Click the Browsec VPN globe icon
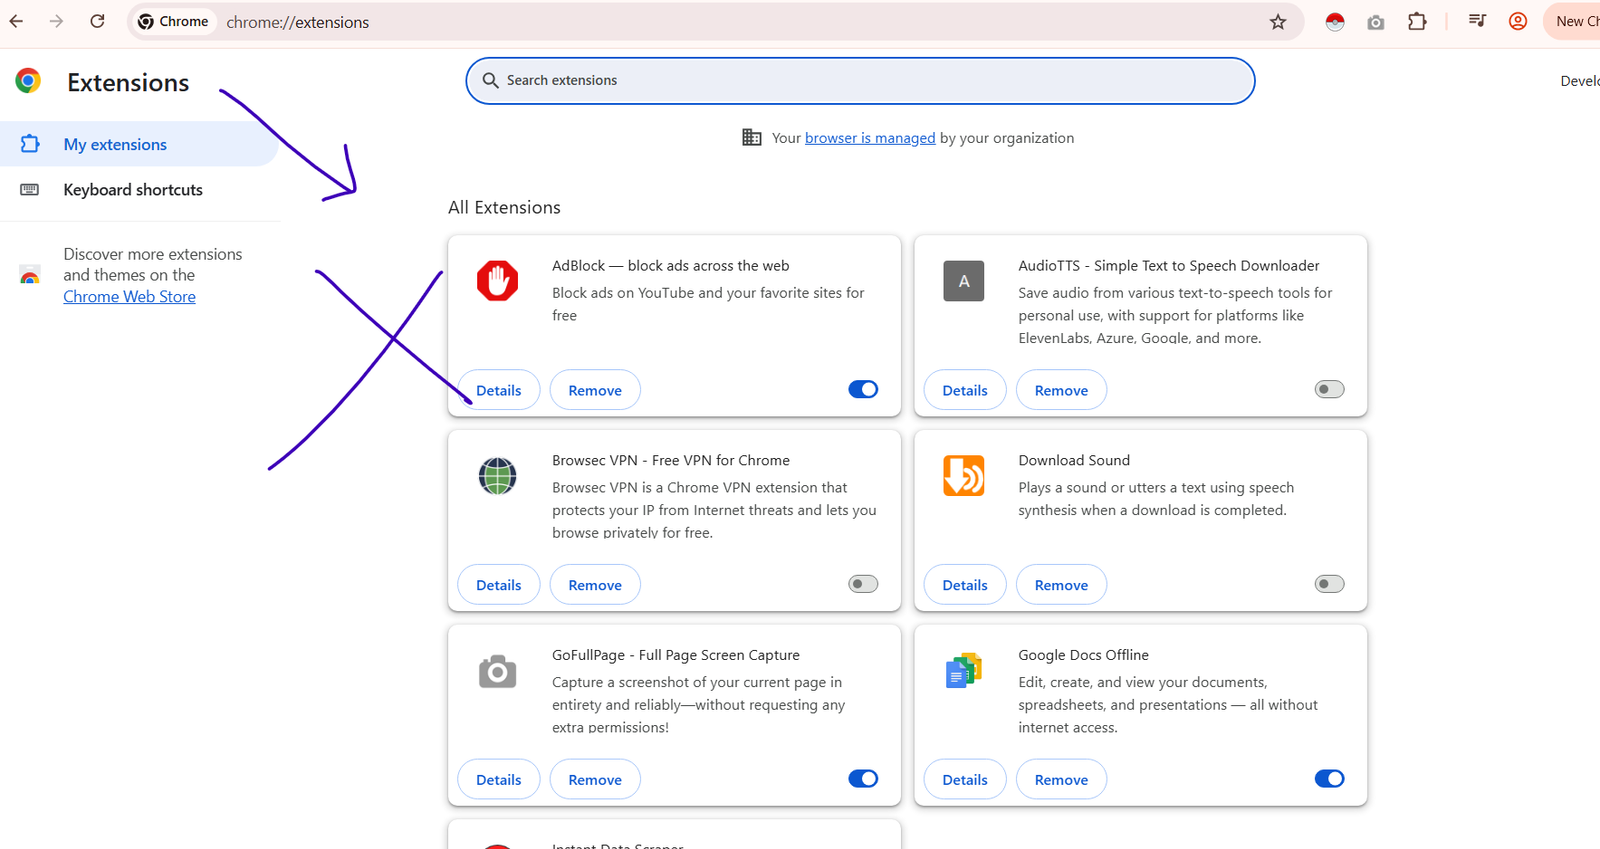The image size is (1600, 849). point(497,476)
